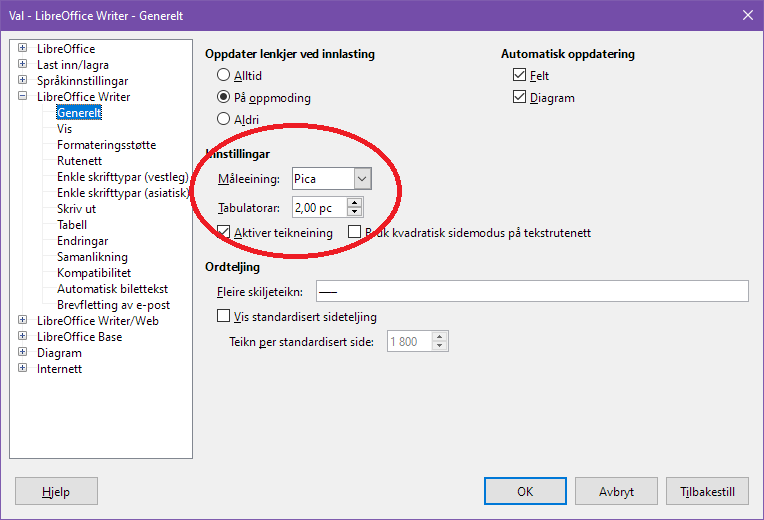Click the Tabulatorar value field

pos(320,207)
